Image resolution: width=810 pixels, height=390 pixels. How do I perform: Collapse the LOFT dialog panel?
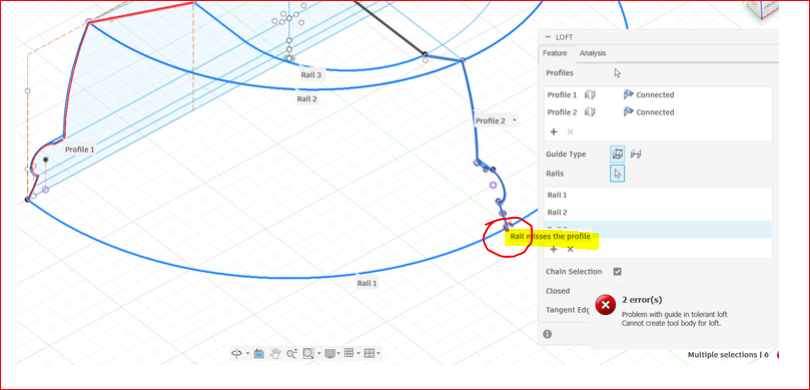click(548, 37)
